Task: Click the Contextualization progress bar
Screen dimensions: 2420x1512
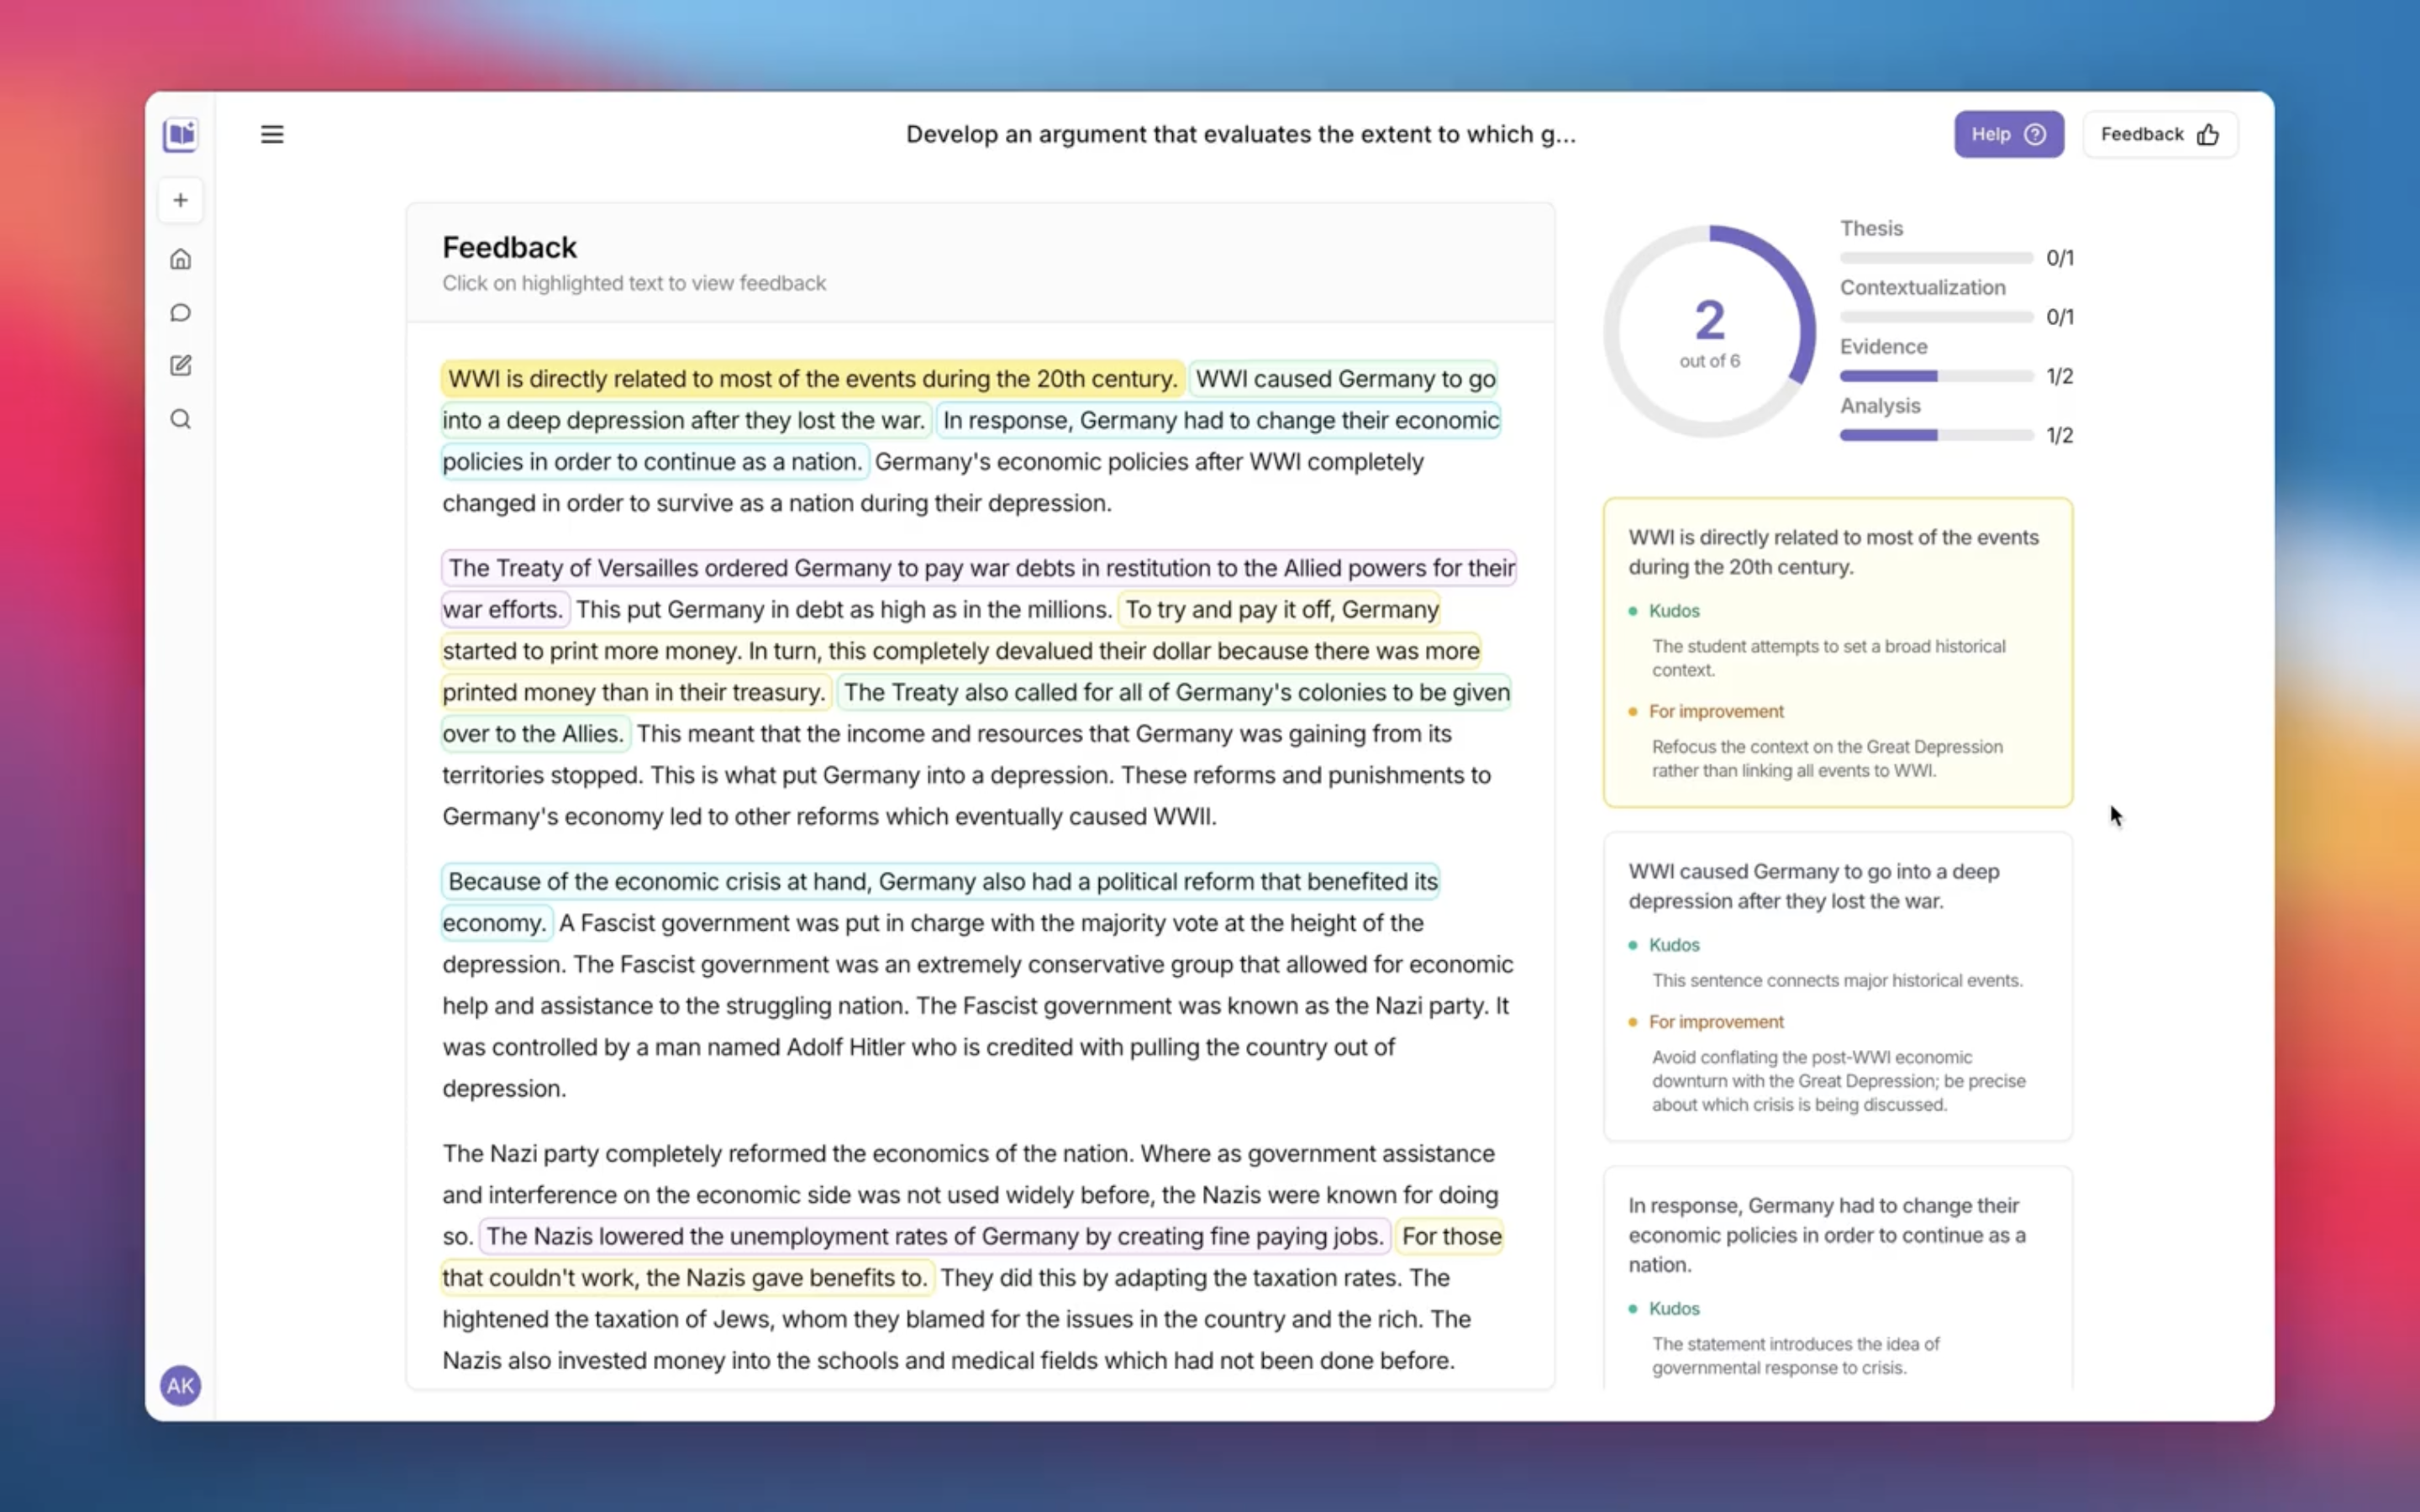Action: click(1935, 317)
